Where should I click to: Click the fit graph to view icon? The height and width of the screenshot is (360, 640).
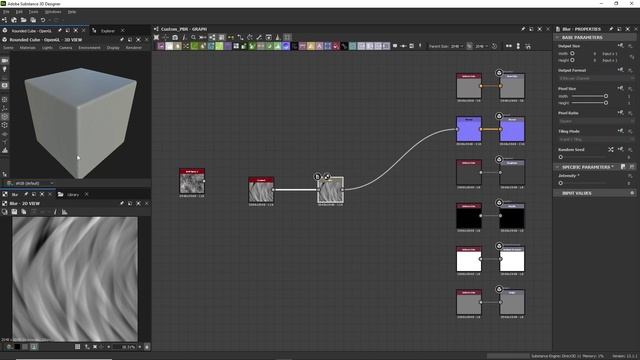point(156,37)
